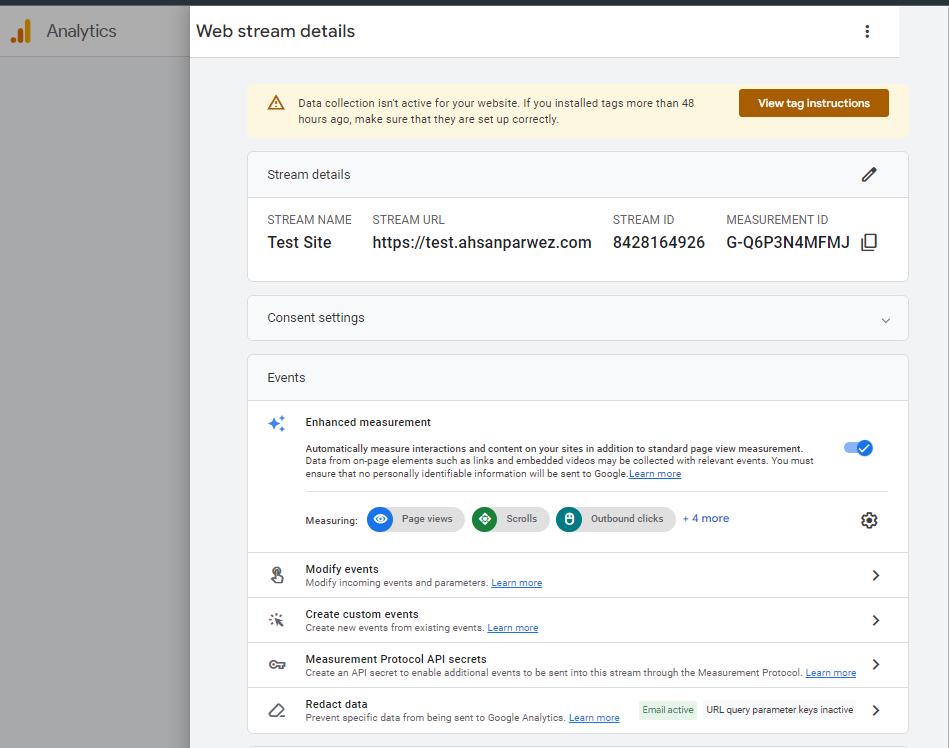The image size is (949, 748).
Task: Open the three-dot more options menu
Action: click(x=867, y=31)
